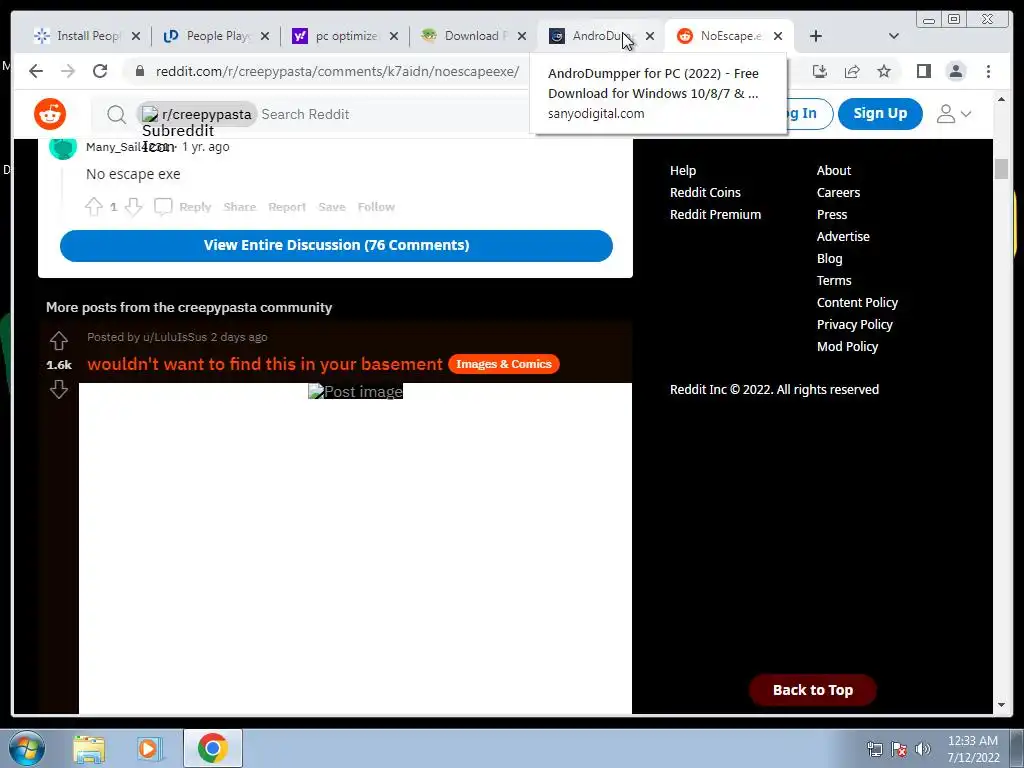Viewport: 1024px width, 768px height.
Task: Upvote the Many_Sail comment
Action: 93,207
